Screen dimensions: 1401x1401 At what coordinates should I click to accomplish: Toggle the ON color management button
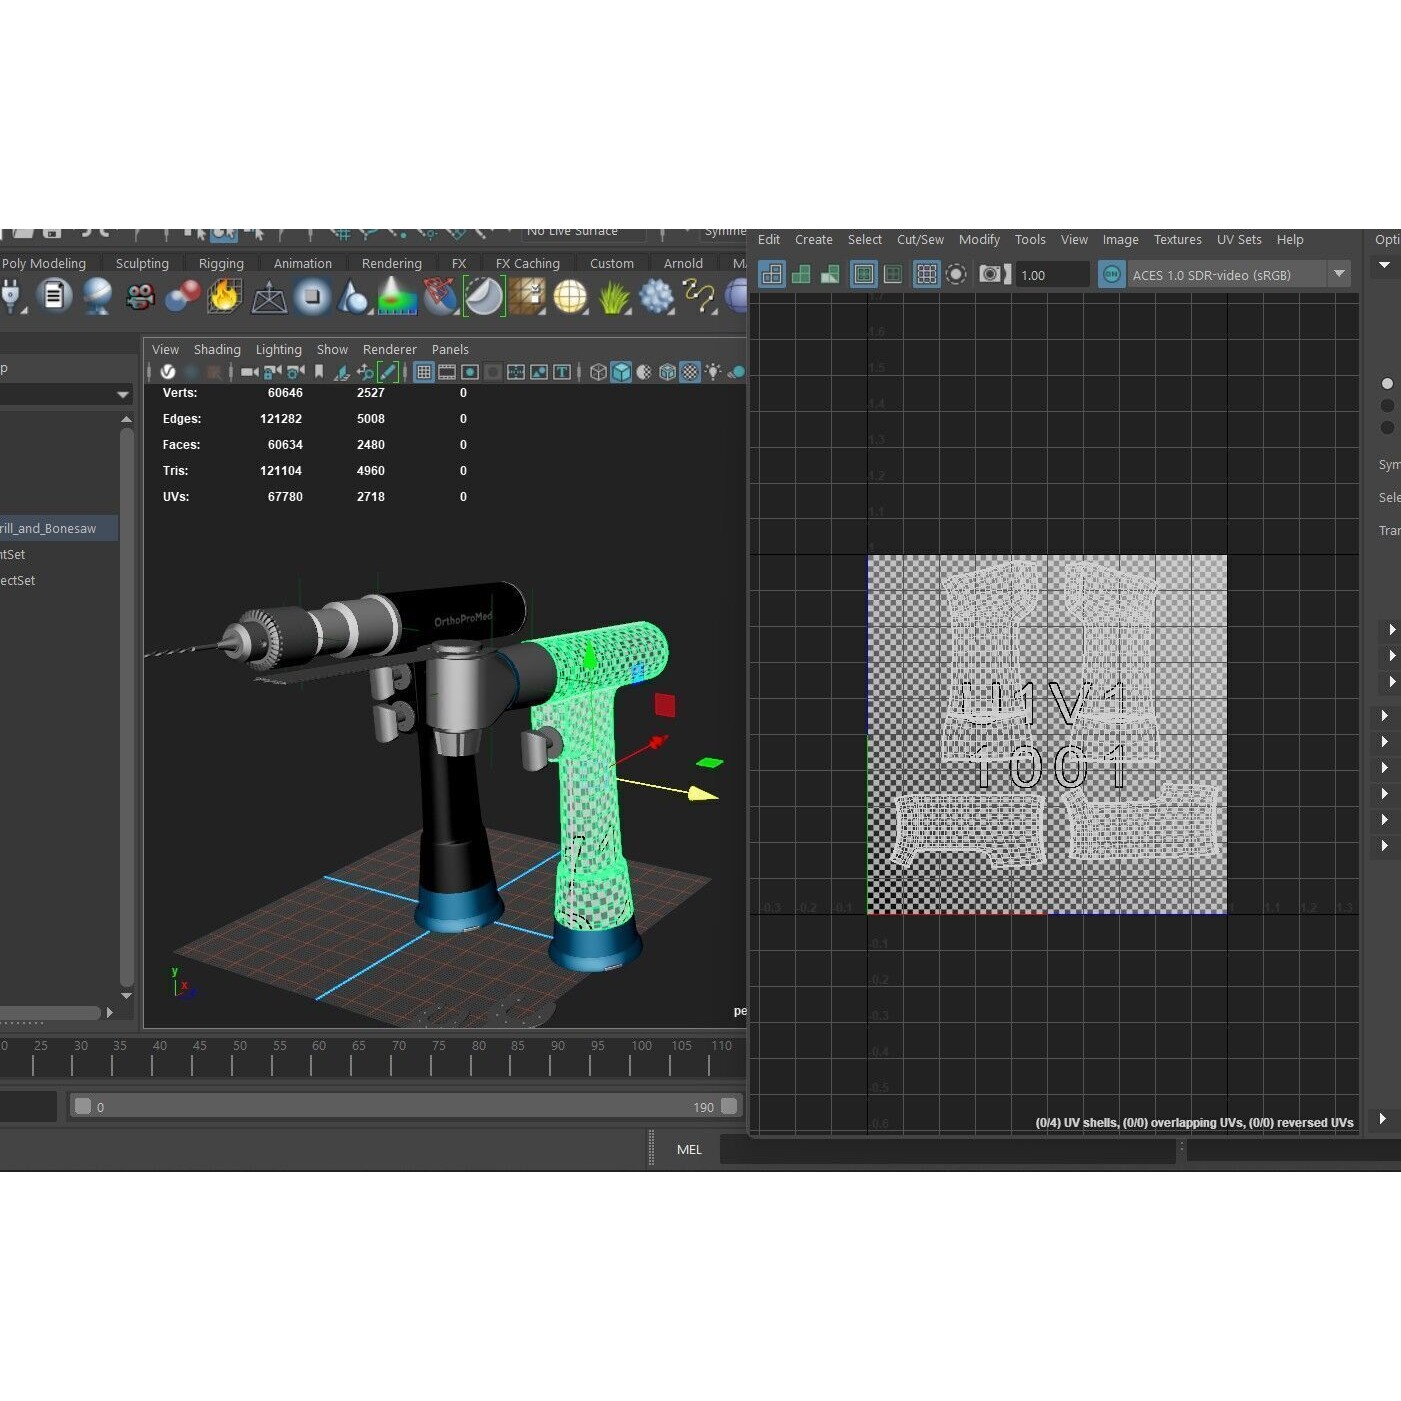pyautogui.click(x=1111, y=274)
